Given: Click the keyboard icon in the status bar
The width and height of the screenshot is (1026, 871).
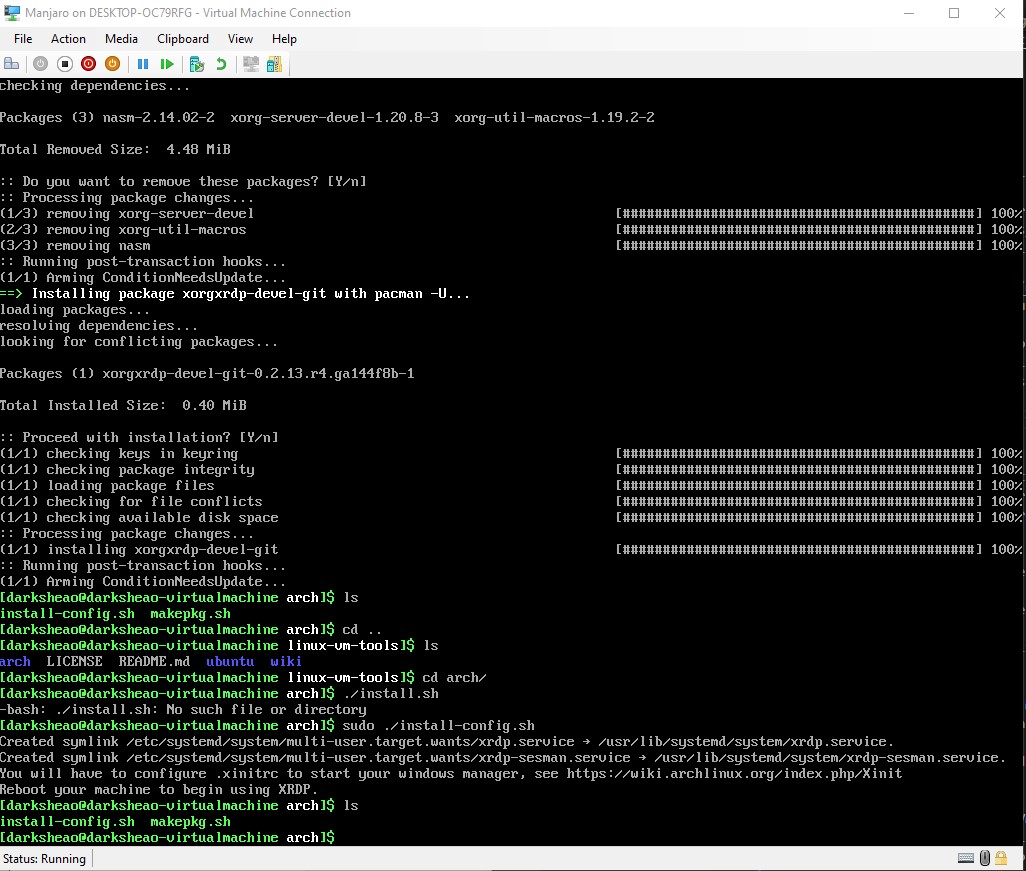Looking at the screenshot, I should (x=966, y=858).
